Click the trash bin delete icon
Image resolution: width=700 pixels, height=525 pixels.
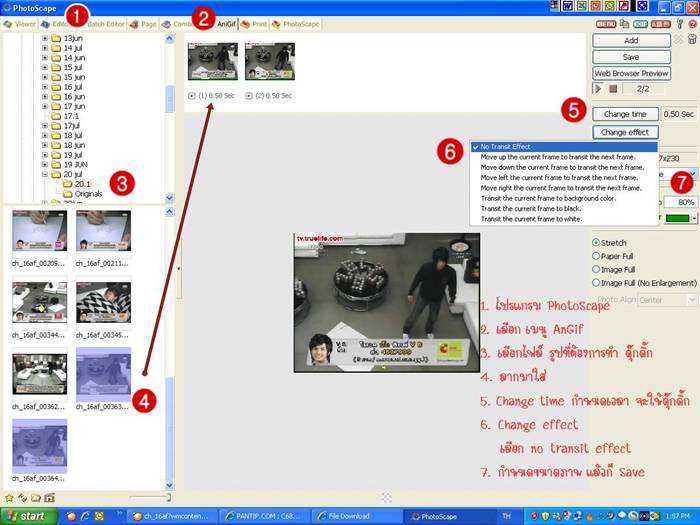pos(692,39)
